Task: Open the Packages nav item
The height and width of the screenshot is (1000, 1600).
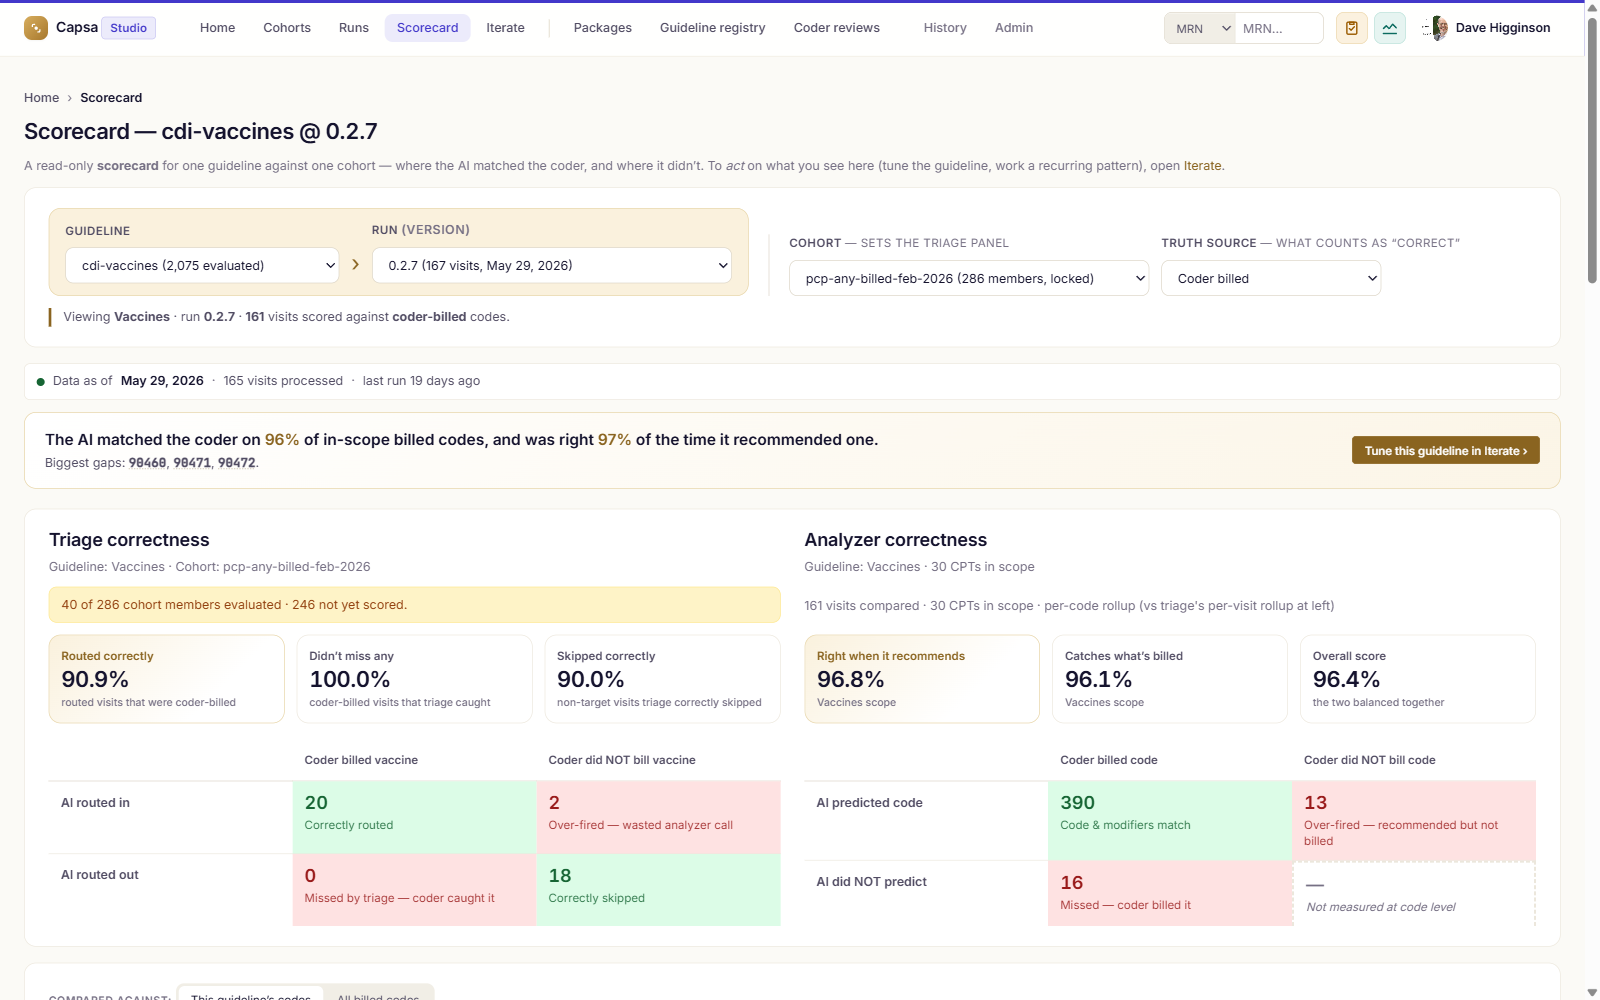Action: (602, 28)
